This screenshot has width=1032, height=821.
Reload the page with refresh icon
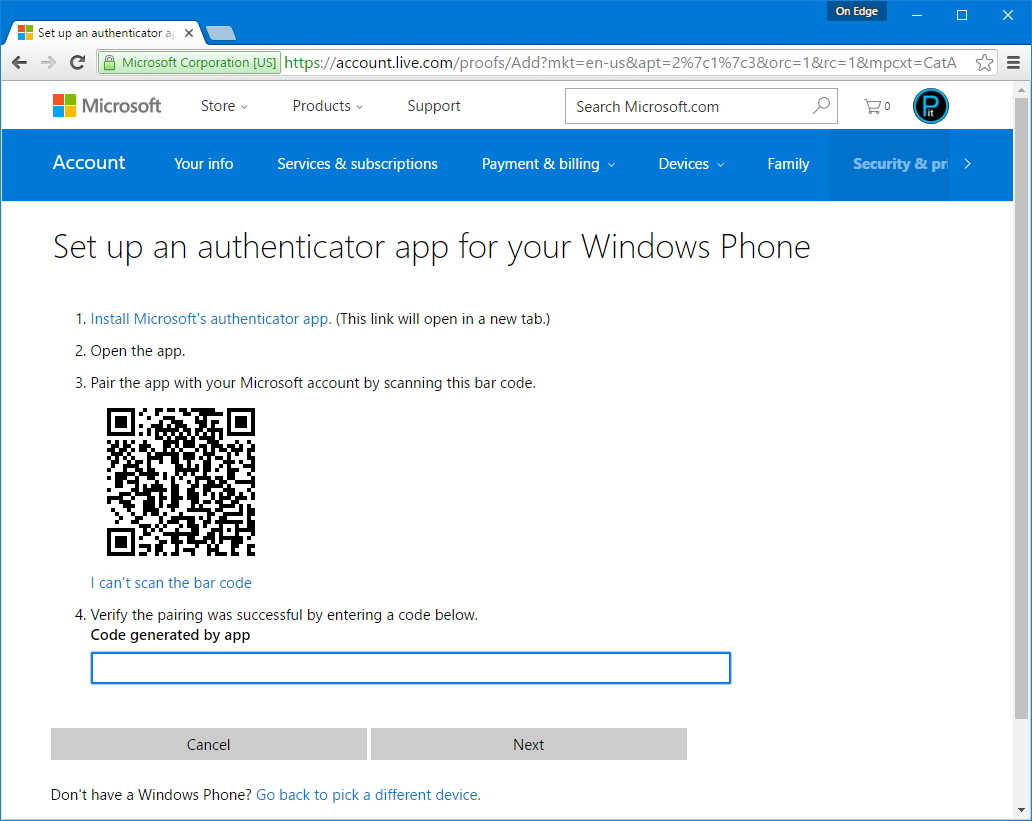tap(78, 63)
